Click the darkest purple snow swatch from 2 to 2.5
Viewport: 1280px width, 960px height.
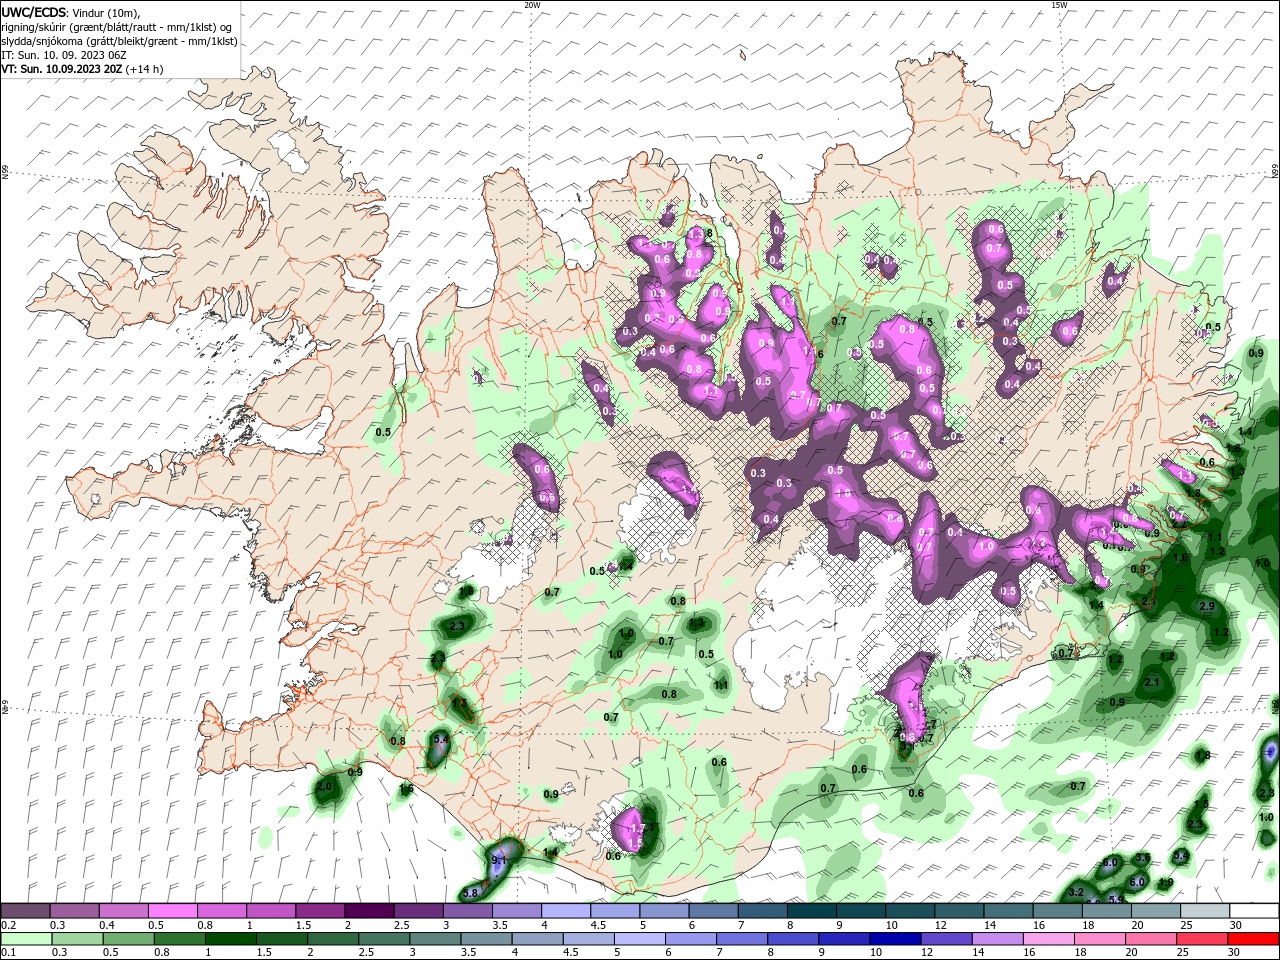(369, 911)
